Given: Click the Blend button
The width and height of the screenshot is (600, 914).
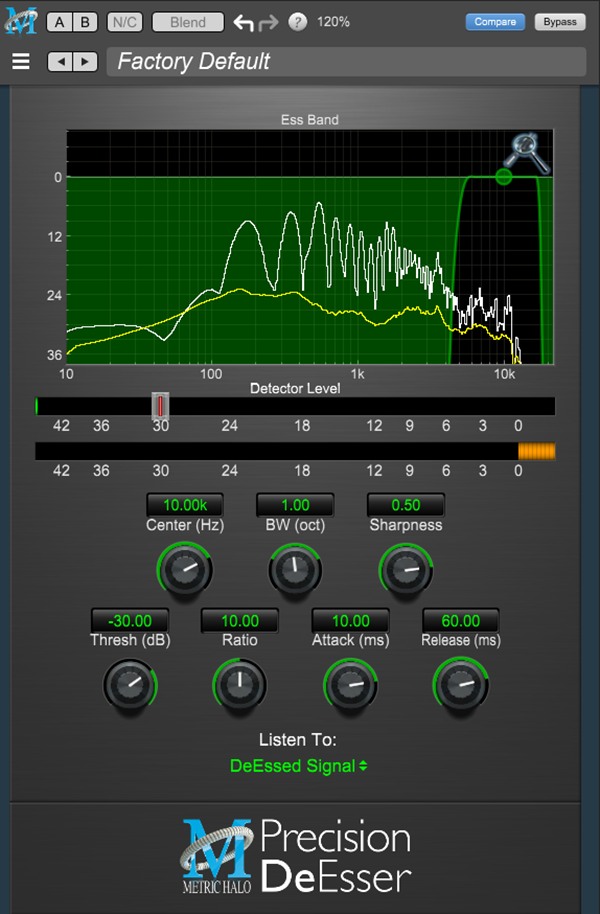Looking at the screenshot, I should [x=188, y=22].
